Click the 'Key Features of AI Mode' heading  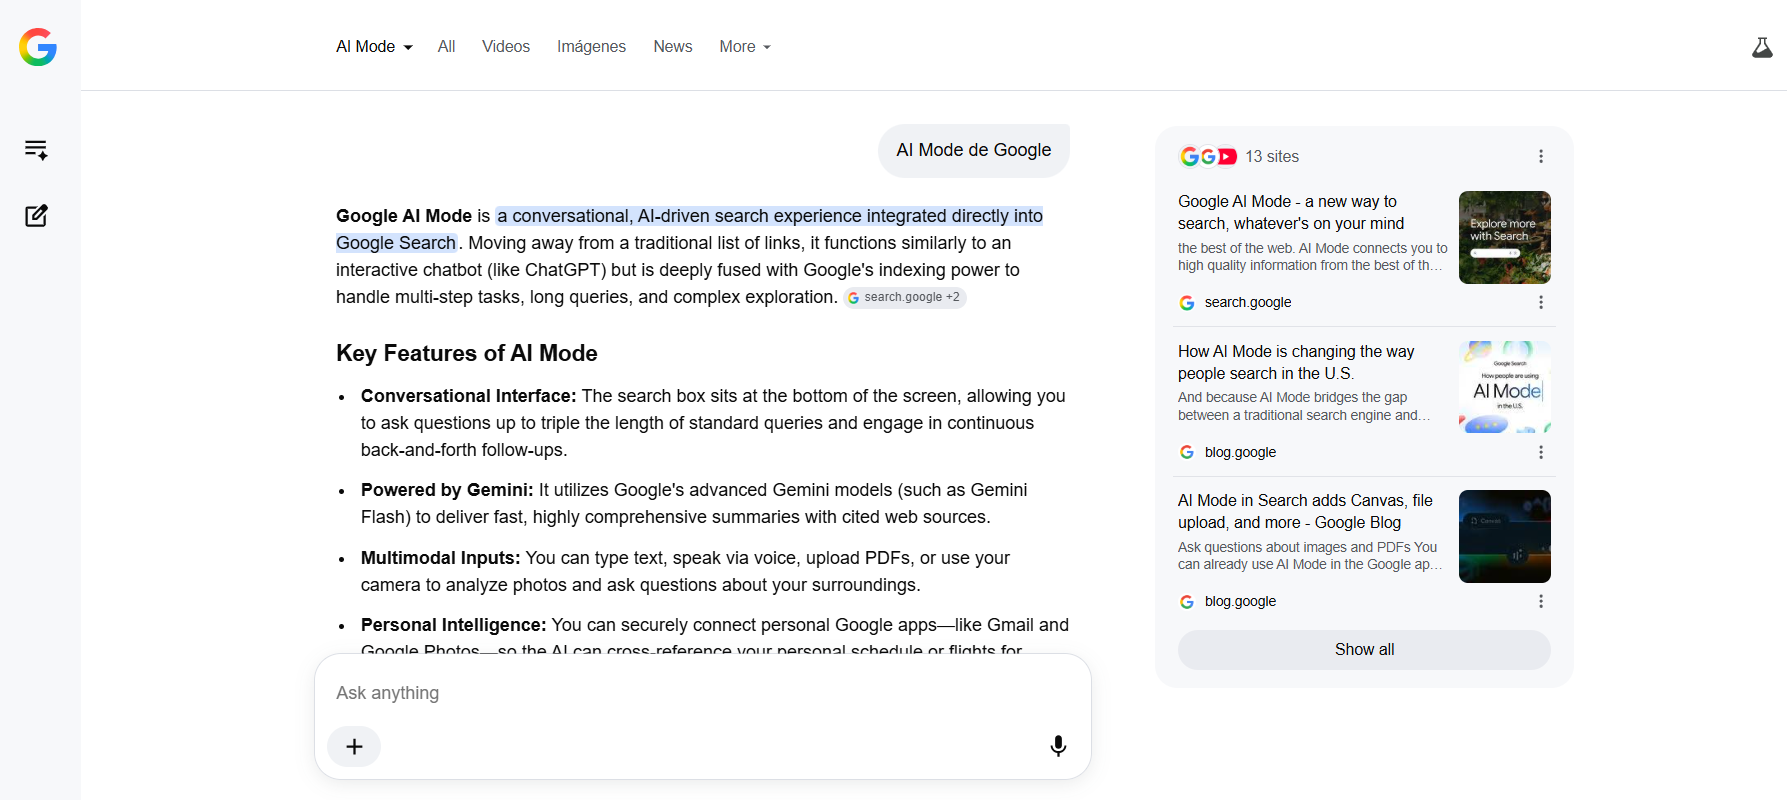pos(467,353)
